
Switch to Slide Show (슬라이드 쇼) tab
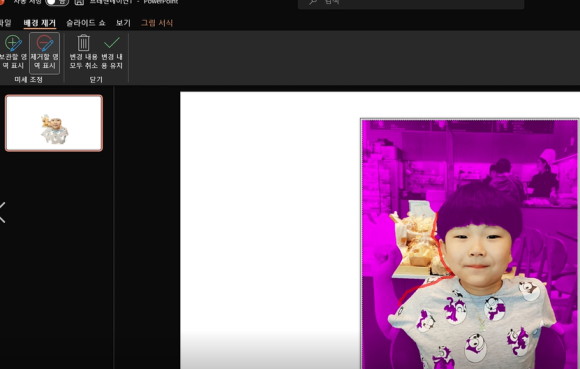pyautogui.click(x=86, y=23)
